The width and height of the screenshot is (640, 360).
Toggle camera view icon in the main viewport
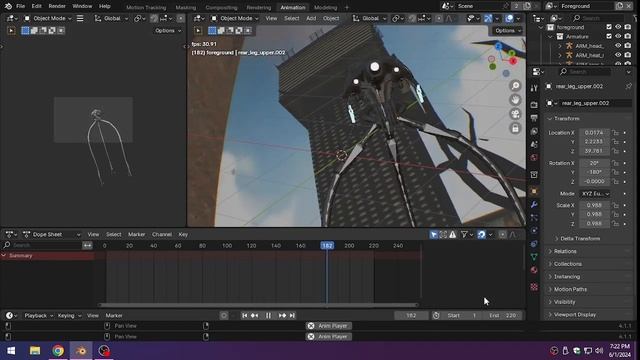(516, 114)
